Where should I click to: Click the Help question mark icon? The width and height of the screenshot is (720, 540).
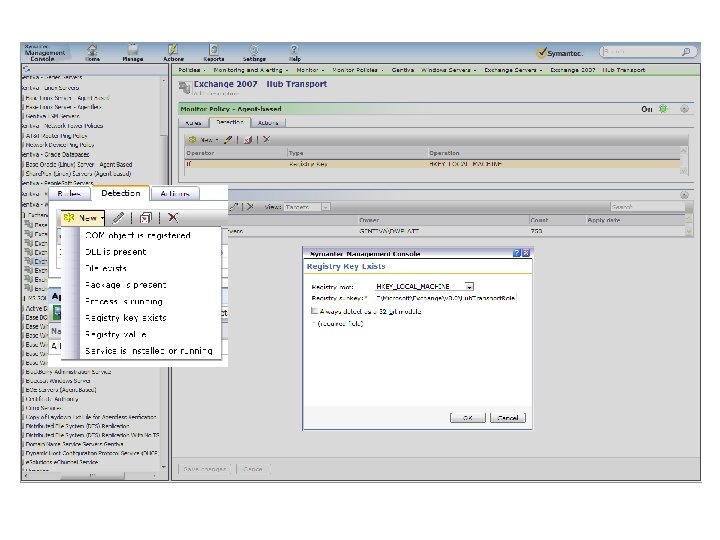pyautogui.click(x=294, y=53)
